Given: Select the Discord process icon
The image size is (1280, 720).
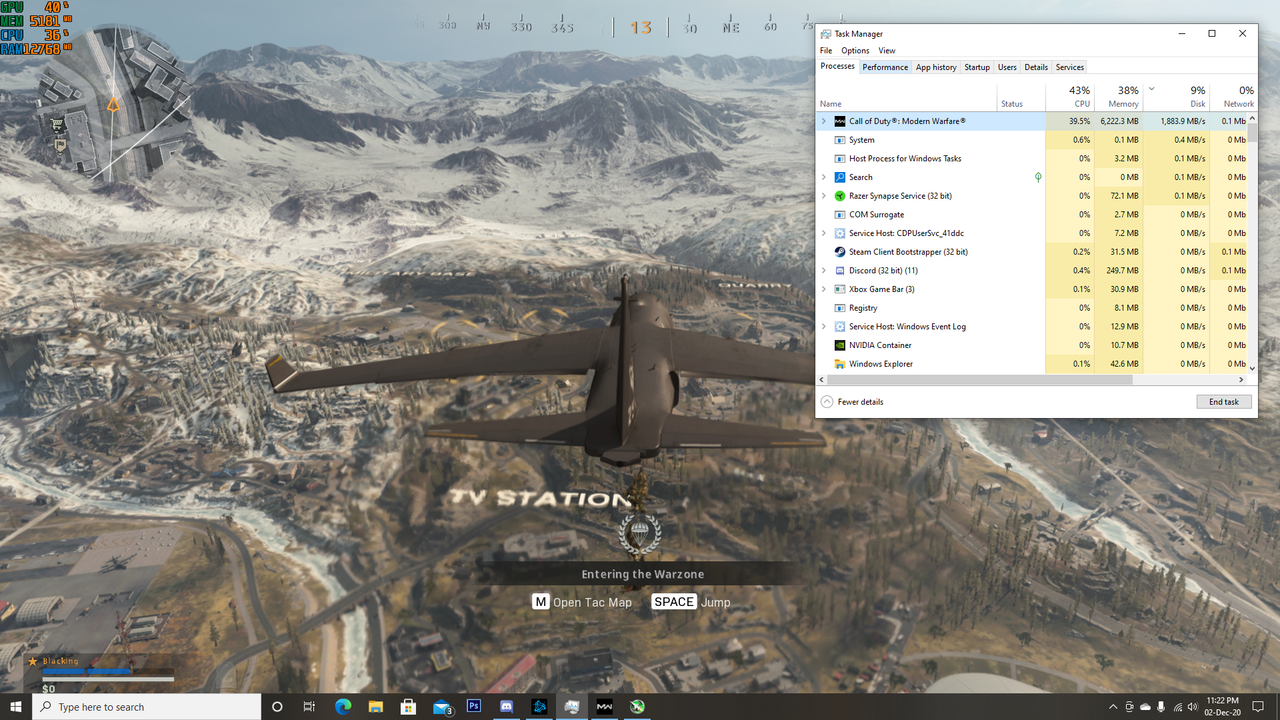Looking at the screenshot, I should pyautogui.click(x=840, y=270).
